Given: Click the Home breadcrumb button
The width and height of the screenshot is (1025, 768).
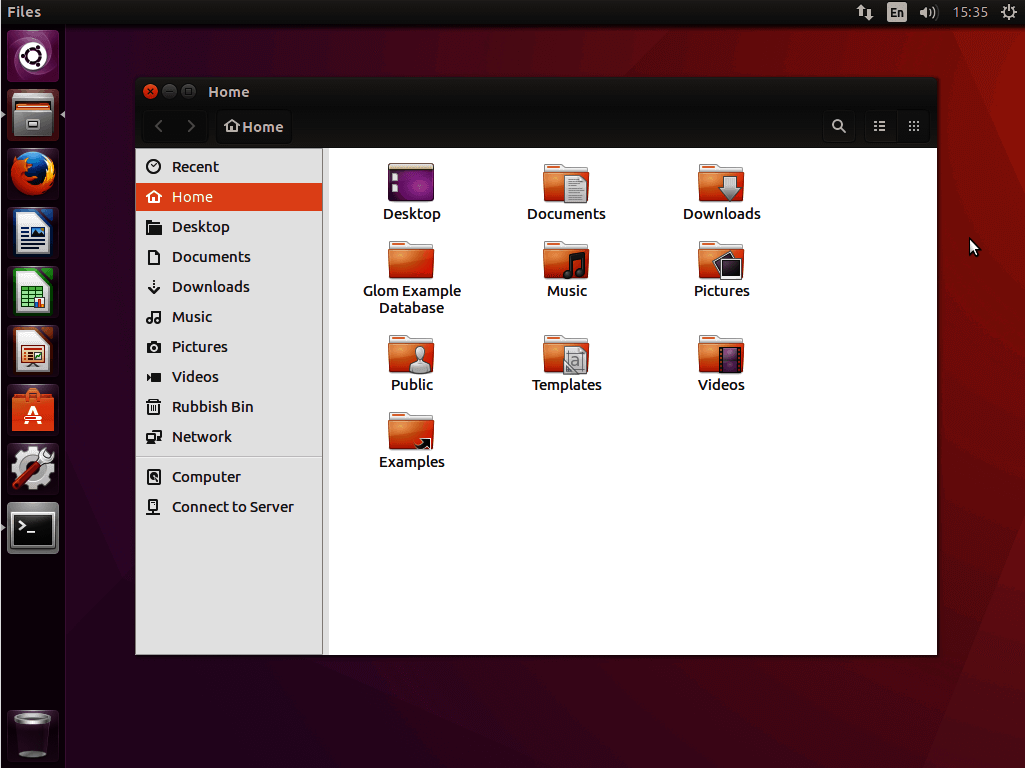Looking at the screenshot, I should 253,126.
